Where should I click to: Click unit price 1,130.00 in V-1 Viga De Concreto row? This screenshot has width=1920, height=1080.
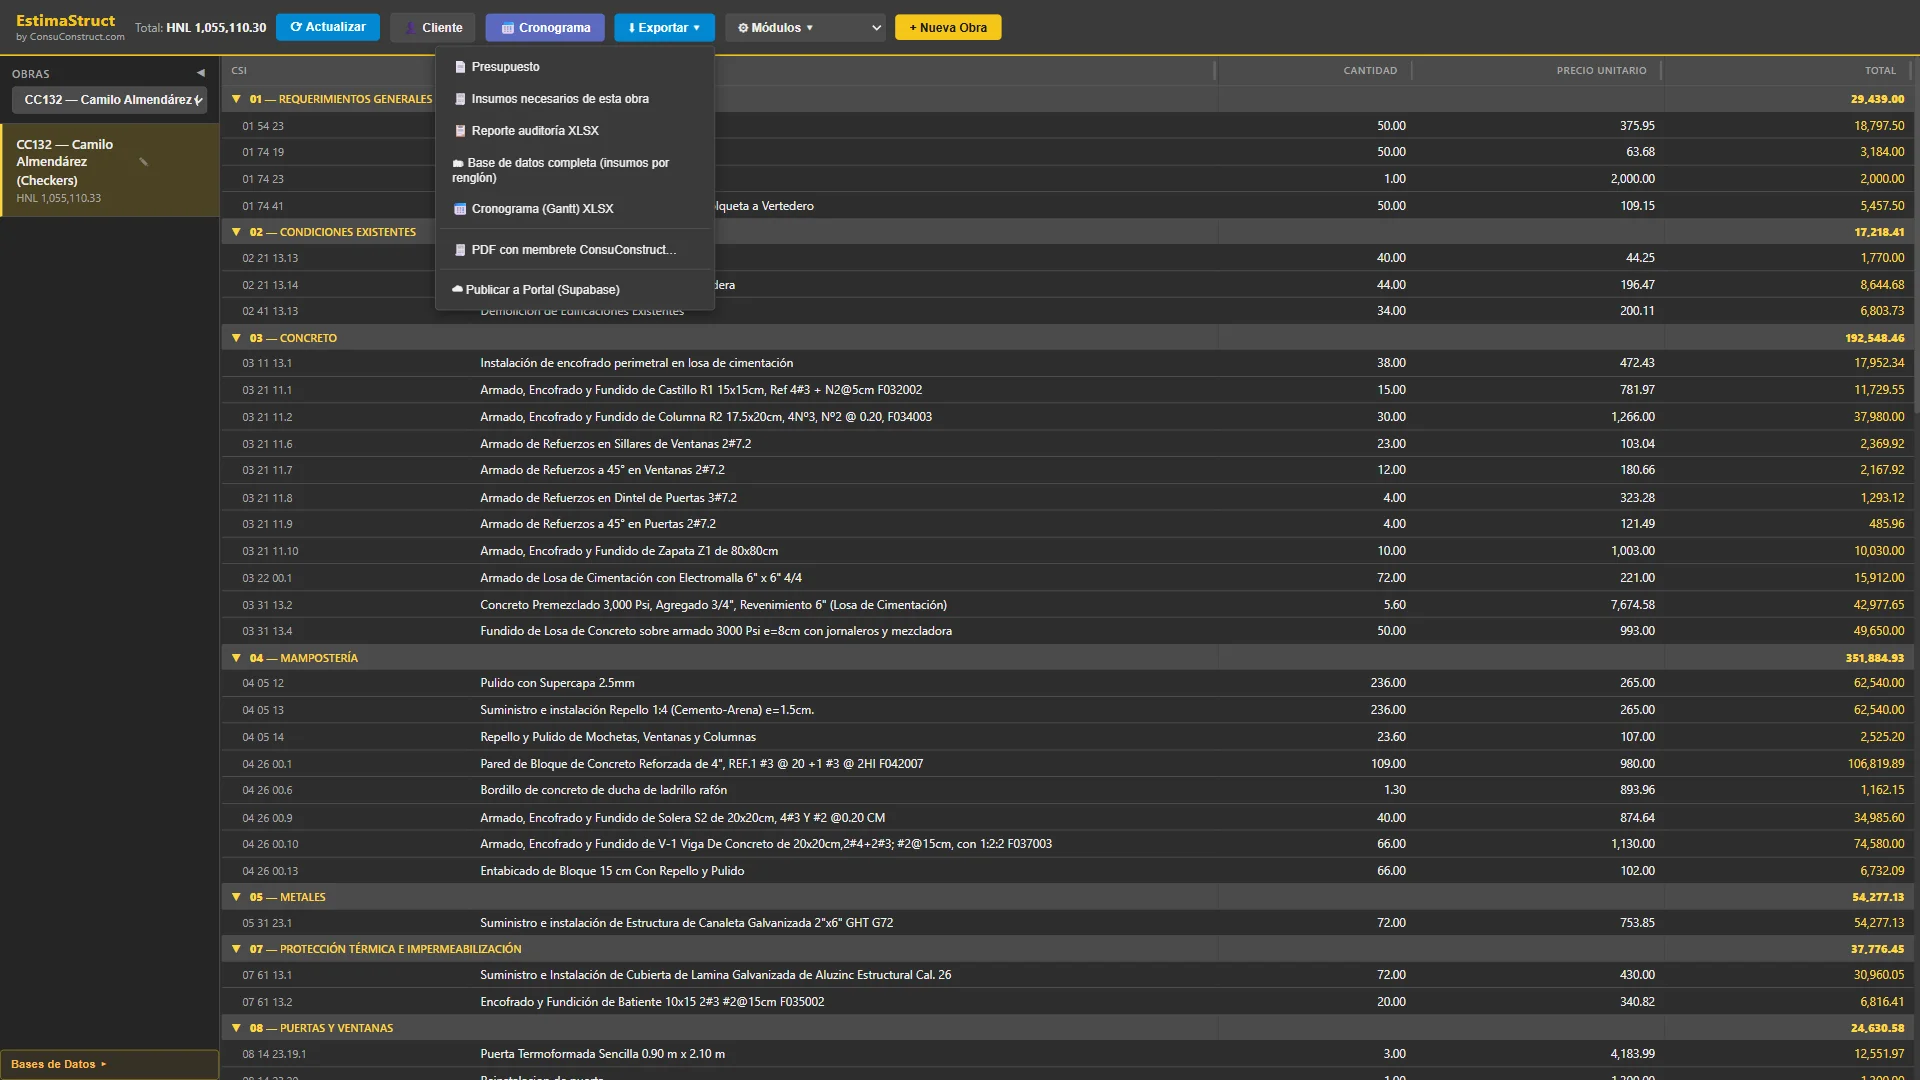[1632, 844]
